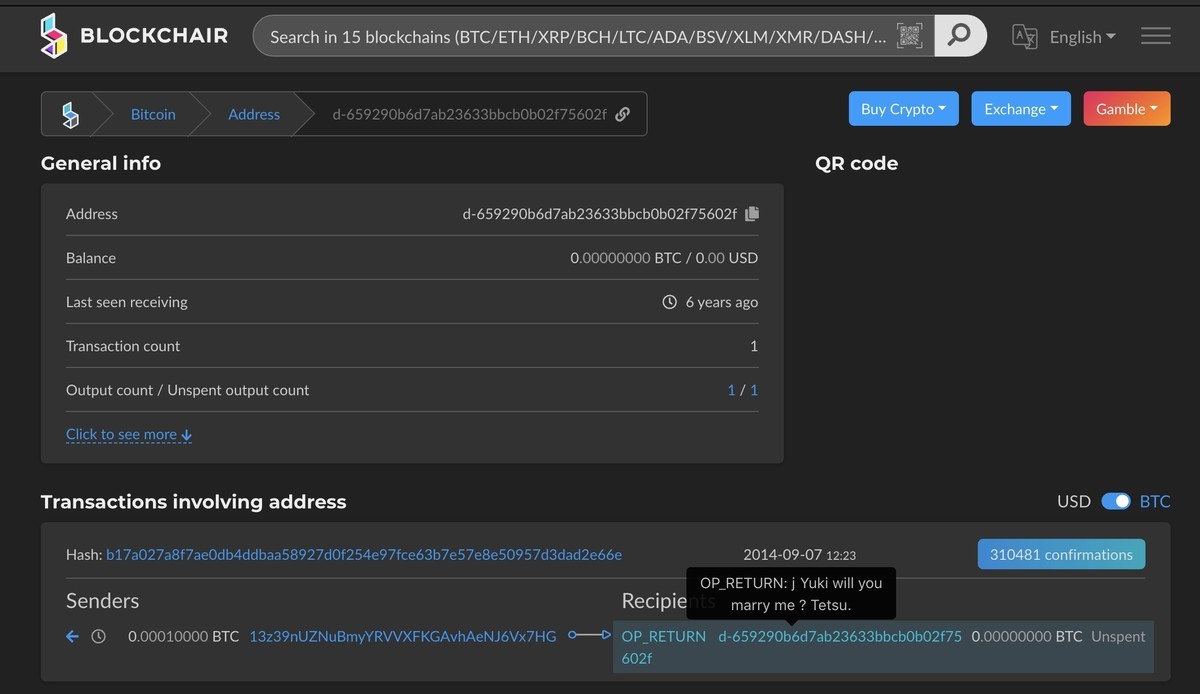Copy address link icon in breadcrumb
Image resolution: width=1200 pixels, height=694 pixels.
click(x=622, y=114)
